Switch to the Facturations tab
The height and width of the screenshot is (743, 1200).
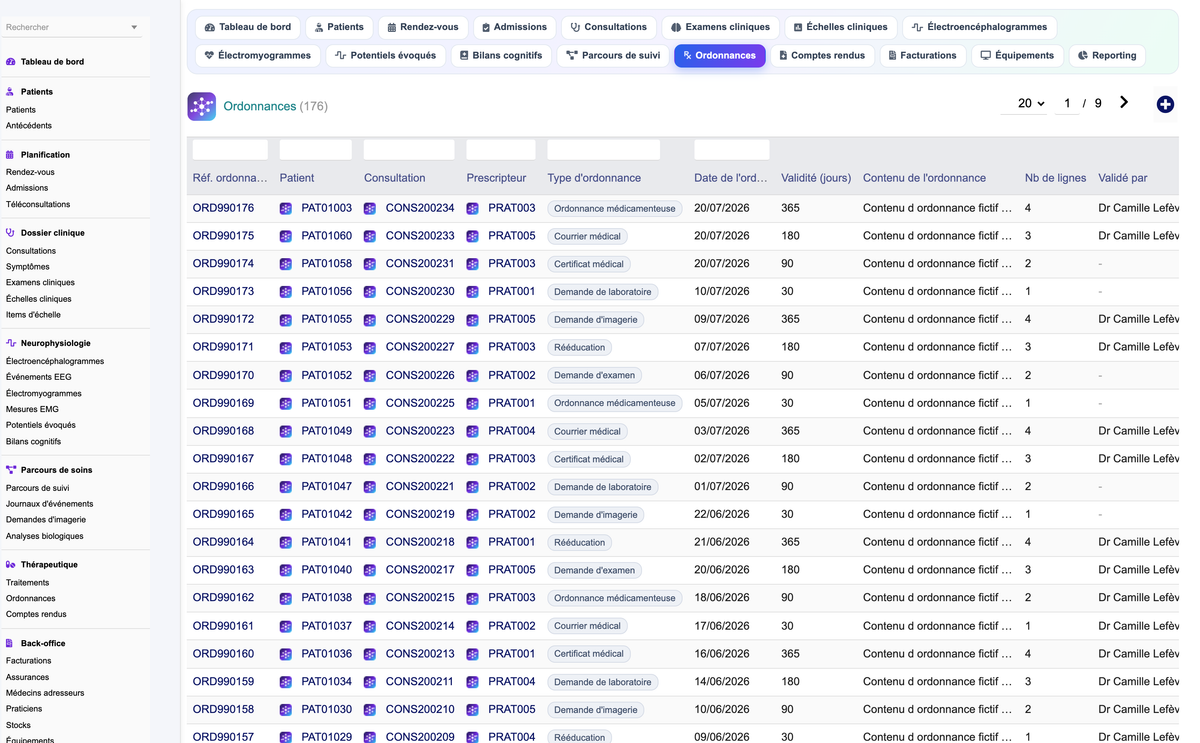922,55
